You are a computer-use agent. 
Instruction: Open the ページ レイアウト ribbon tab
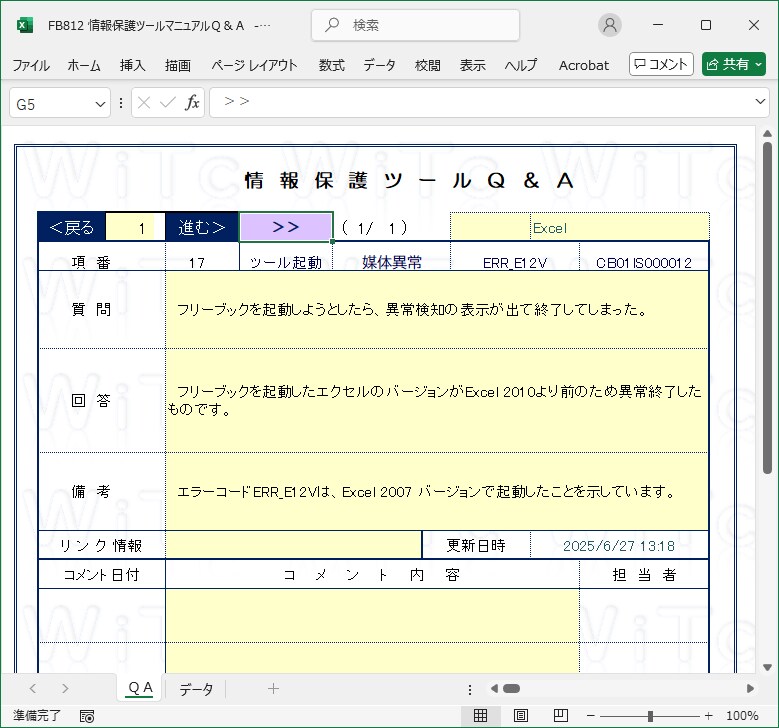coord(254,65)
